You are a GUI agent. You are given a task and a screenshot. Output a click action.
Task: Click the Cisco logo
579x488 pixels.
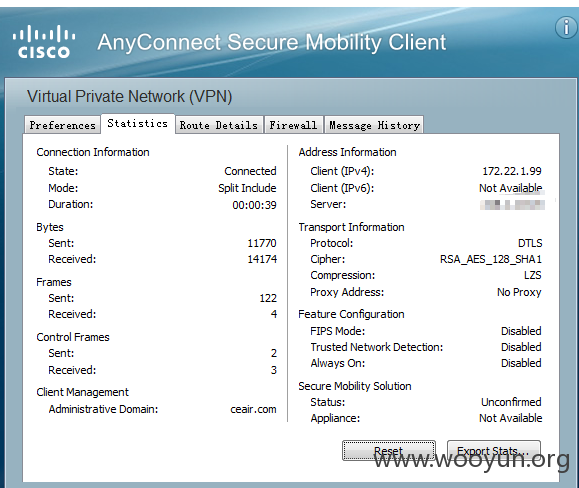point(44,42)
